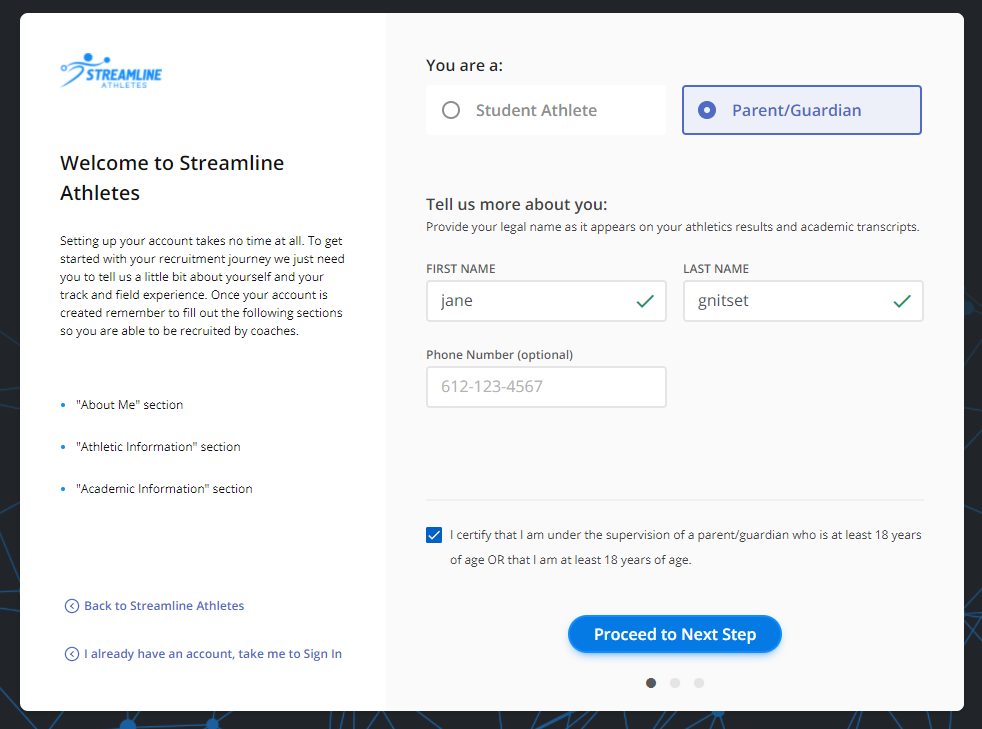Click the green checkmark in Last Name field
This screenshot has height=729, width=982.
pyautogui.click(x=902, y=301)
